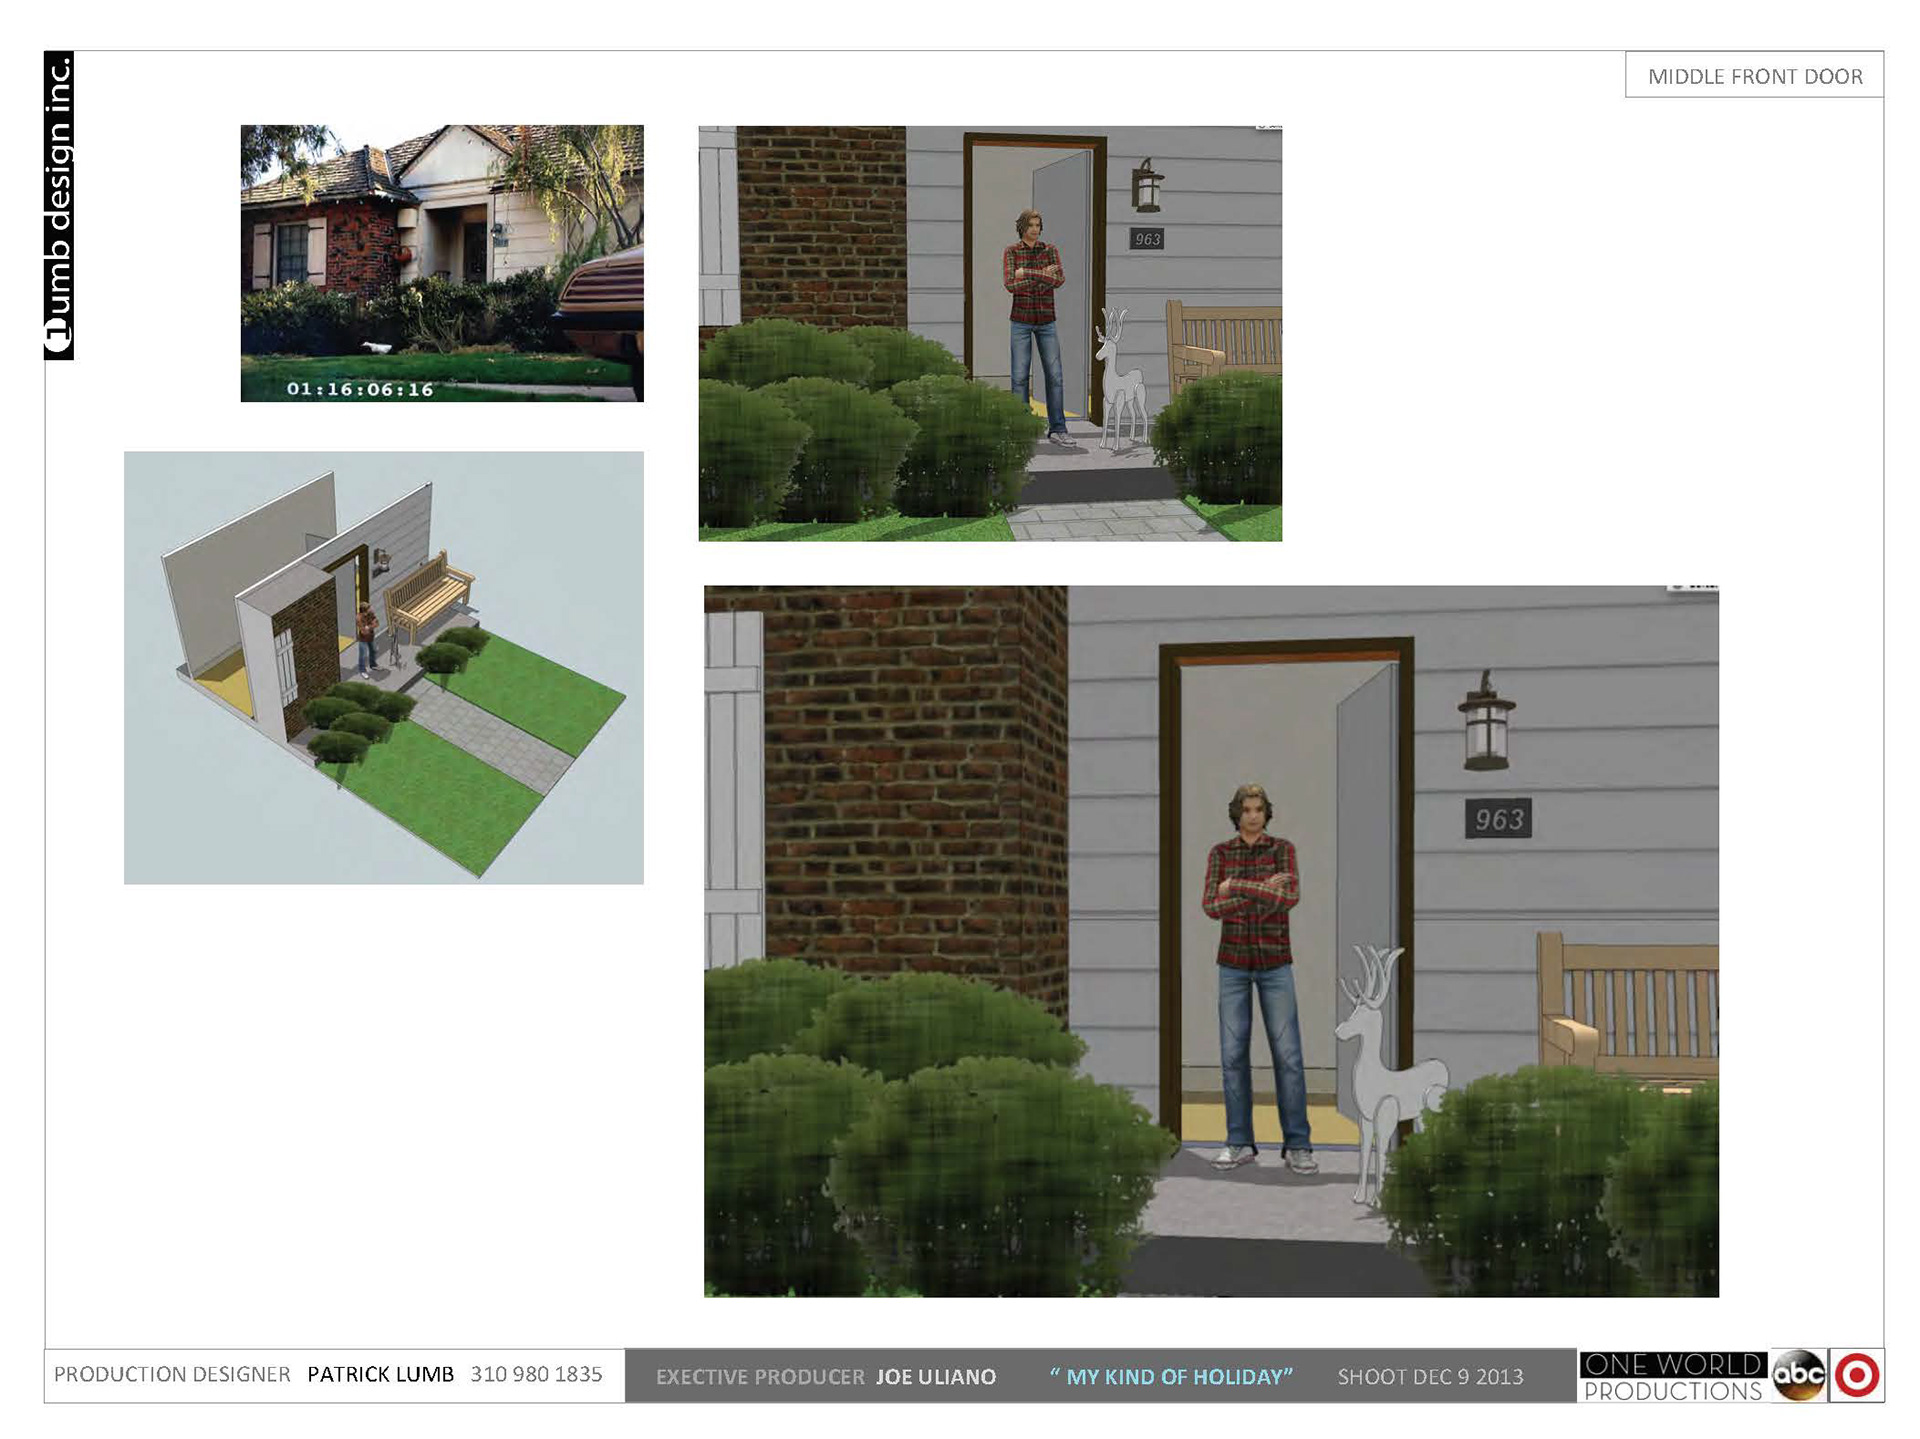Click the 01:16:06:16 timecode overlay
Viewport: 1920px width, 1439px height.
tap(360, 389)
